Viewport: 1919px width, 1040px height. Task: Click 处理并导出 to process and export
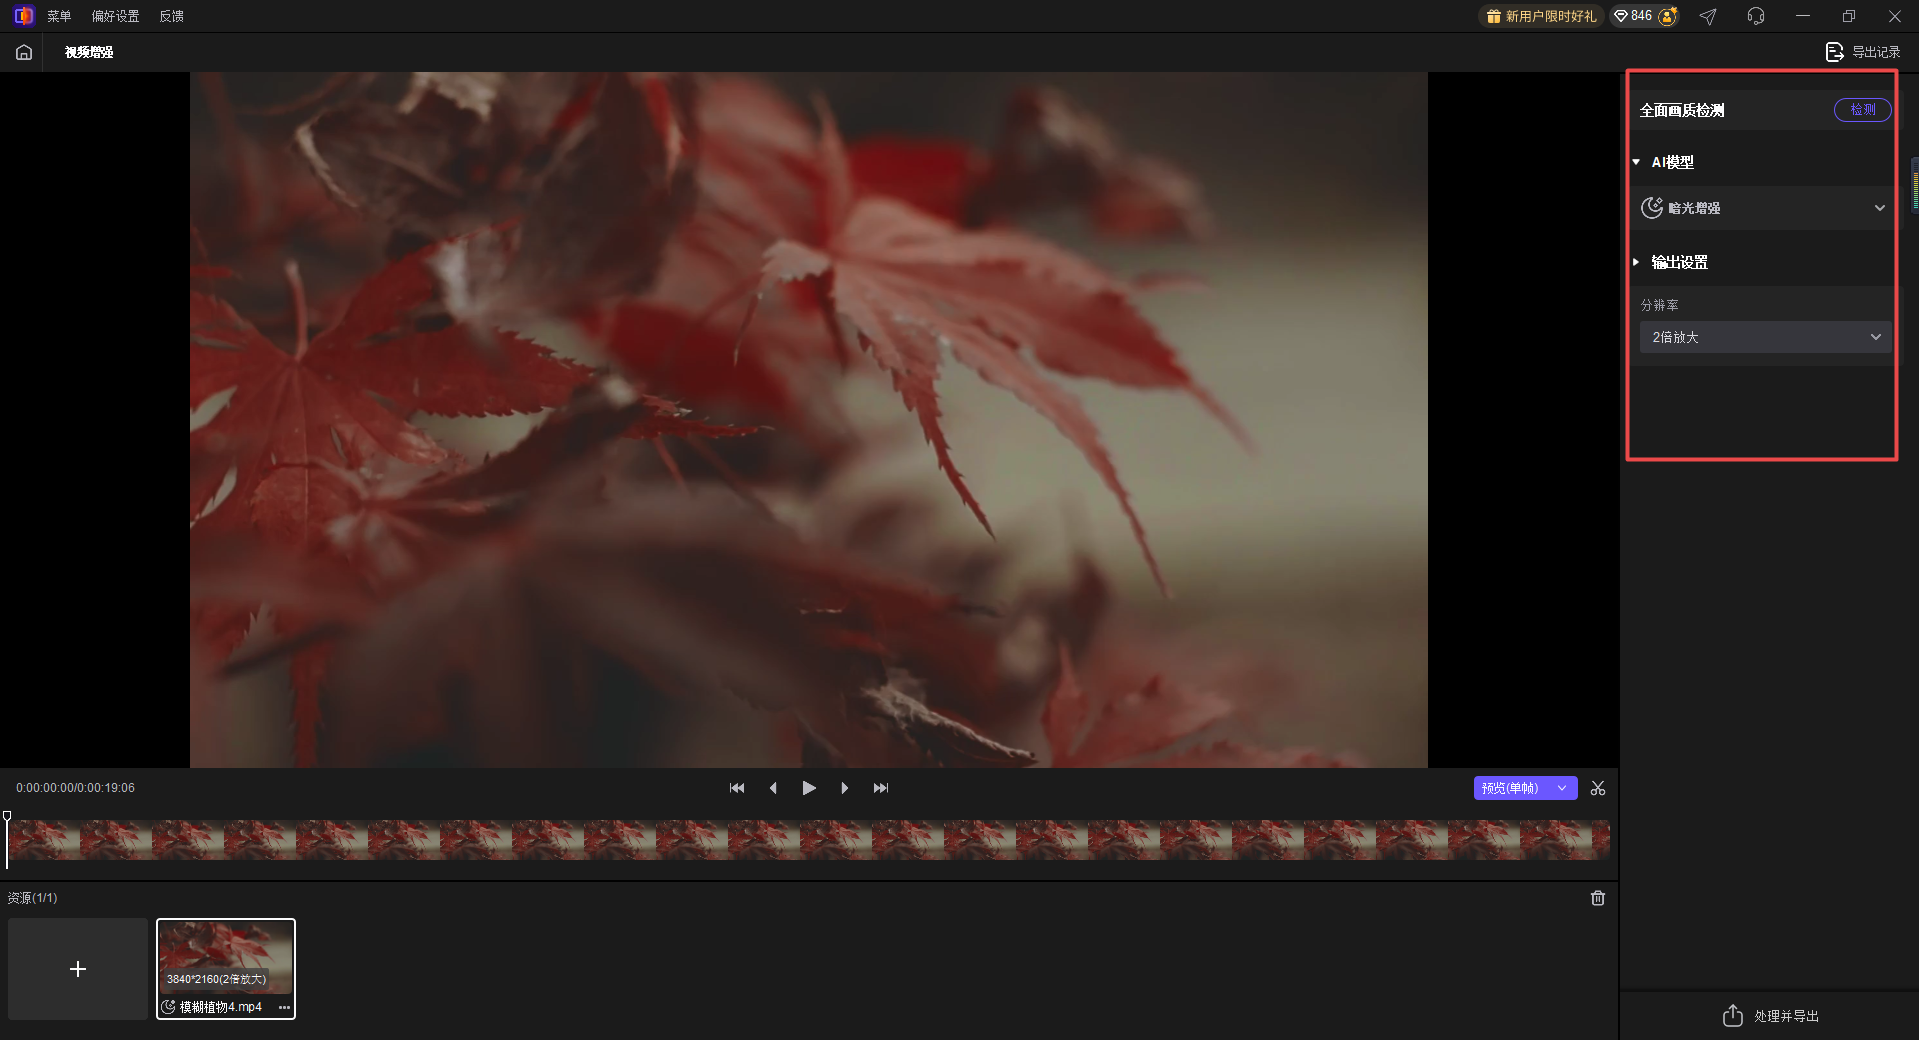pos(1771,1016)
